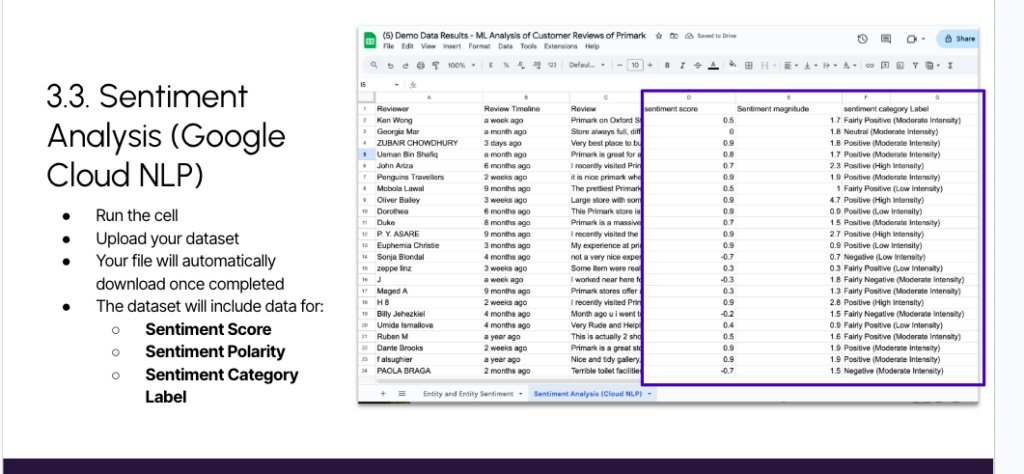
Task: Format as percent
Action: click(x=506, y=65)
